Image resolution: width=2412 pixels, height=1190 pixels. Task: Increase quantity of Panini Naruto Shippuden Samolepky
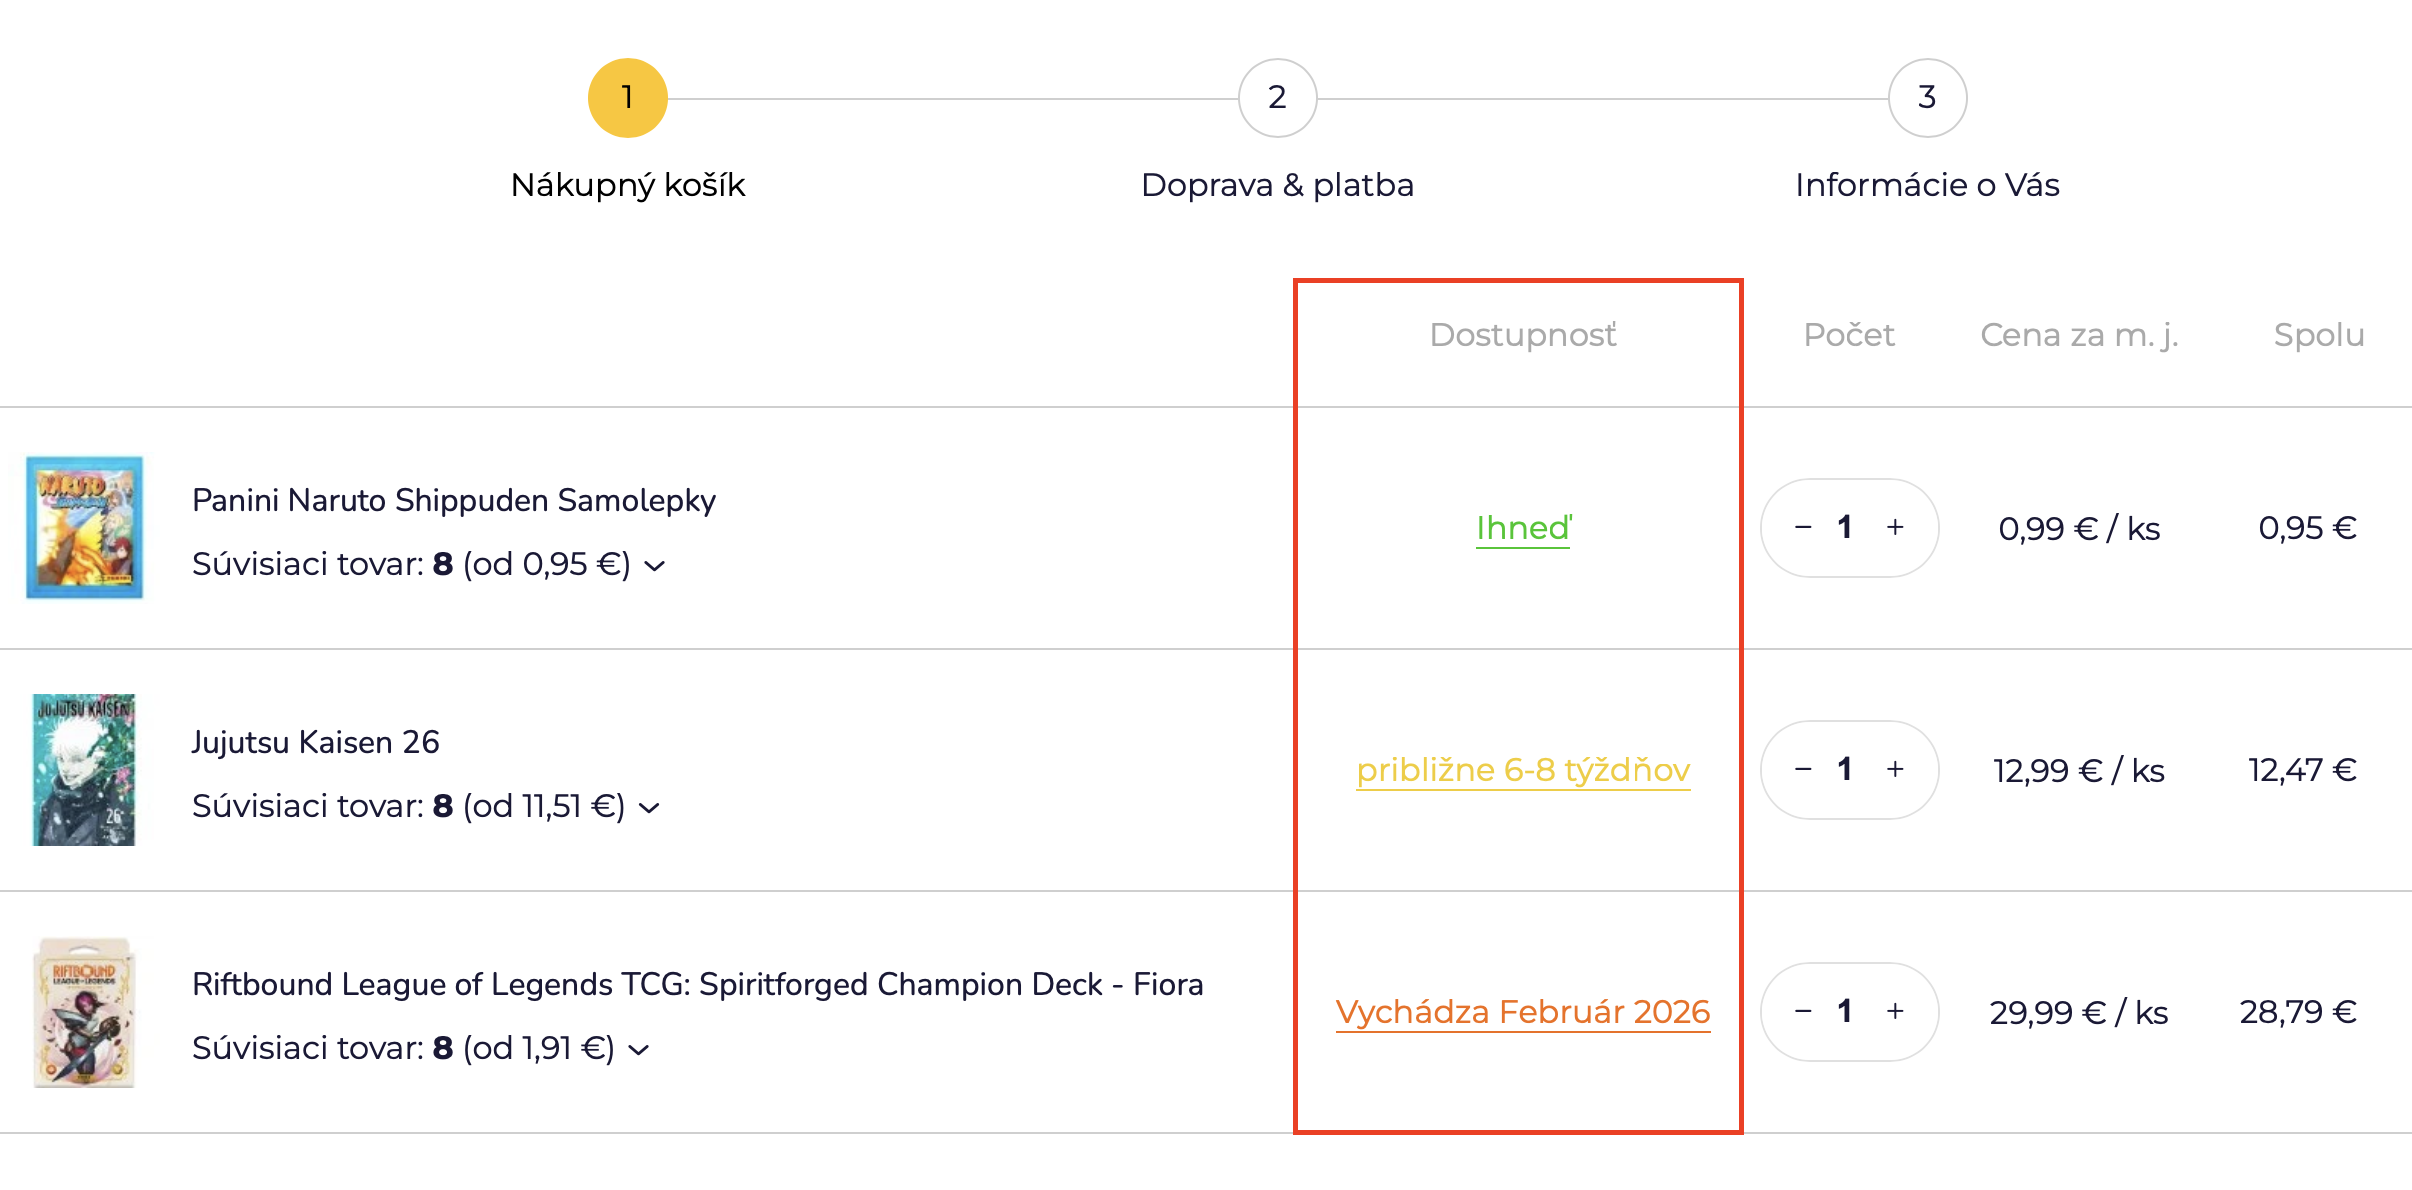(x=1895, y=527)
